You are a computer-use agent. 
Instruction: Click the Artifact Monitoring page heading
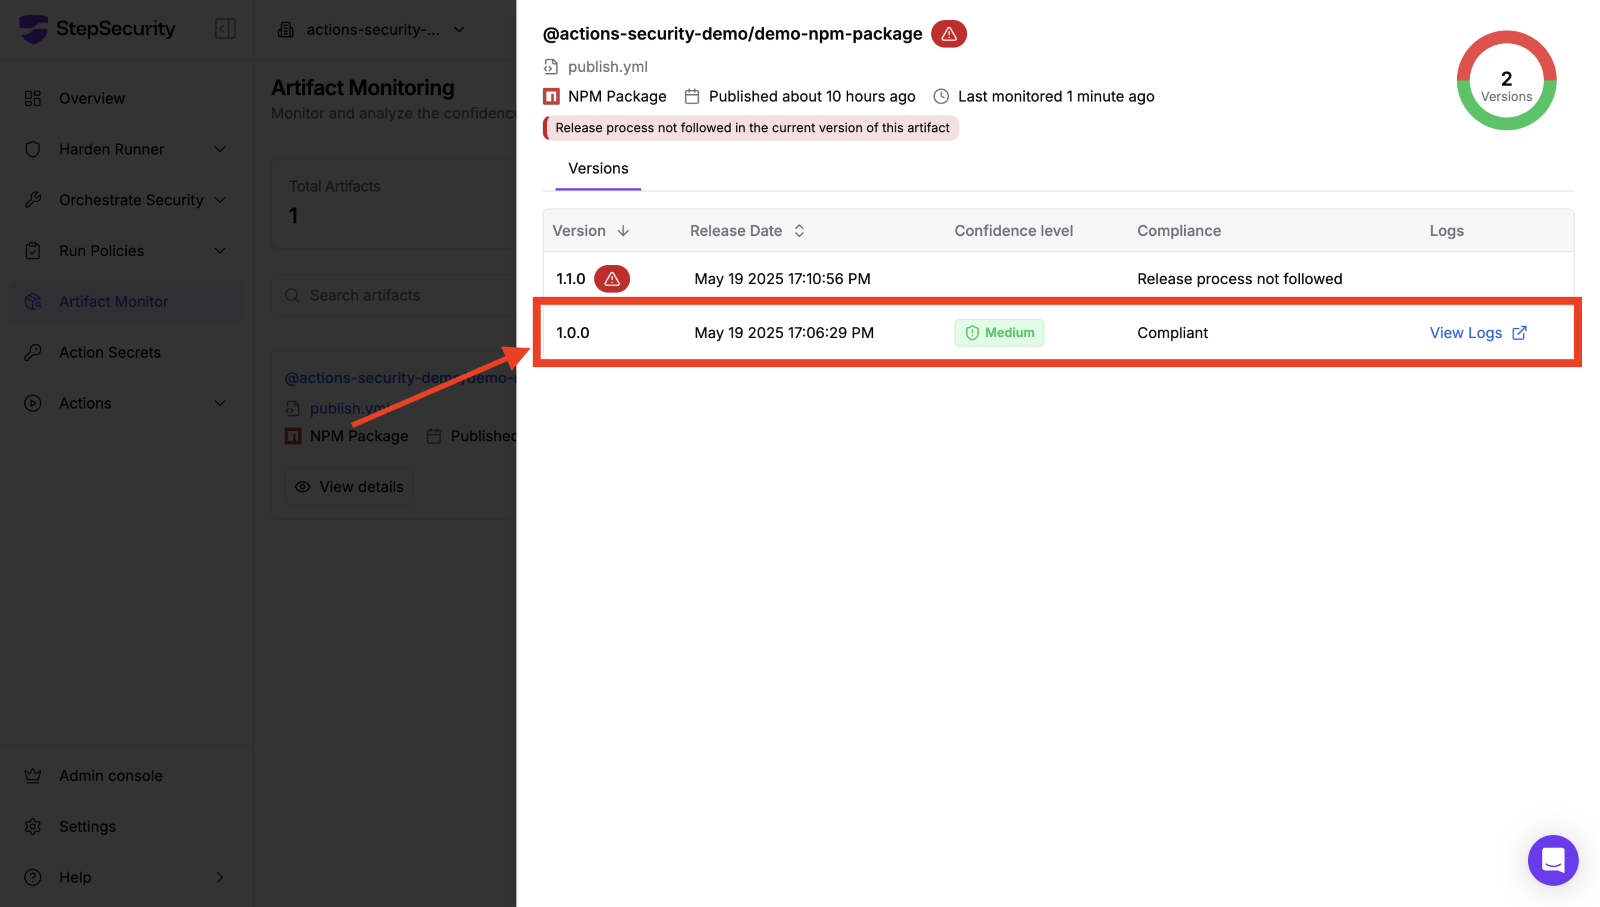(x=363, y=88)
